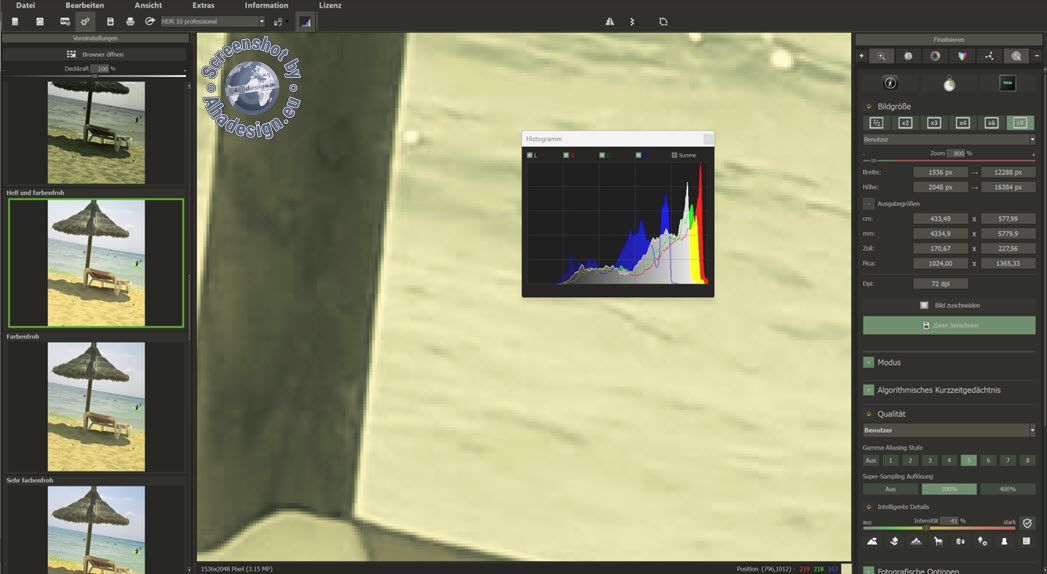Viewport: 1047px width, 574px height.
Task: Set Gamma-Aliasing Stufe to 3
Action: (929, 460)
